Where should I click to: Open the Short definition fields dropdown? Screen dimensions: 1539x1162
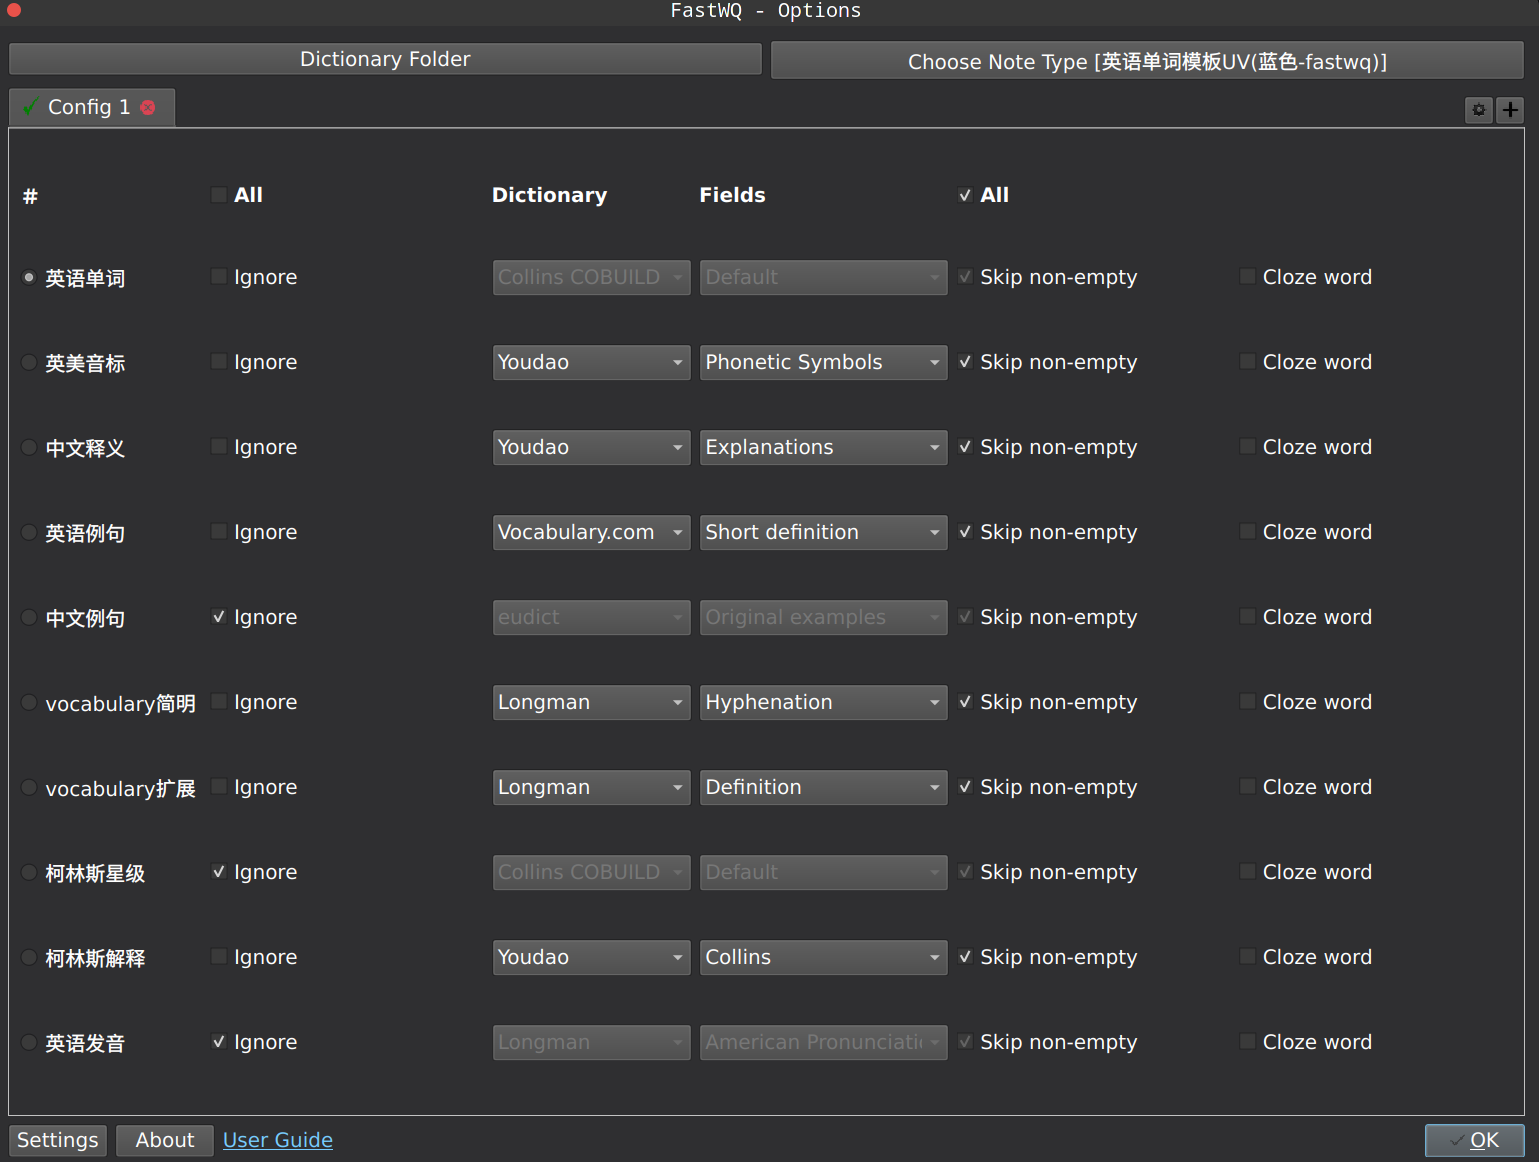click(x=823, y=532)
